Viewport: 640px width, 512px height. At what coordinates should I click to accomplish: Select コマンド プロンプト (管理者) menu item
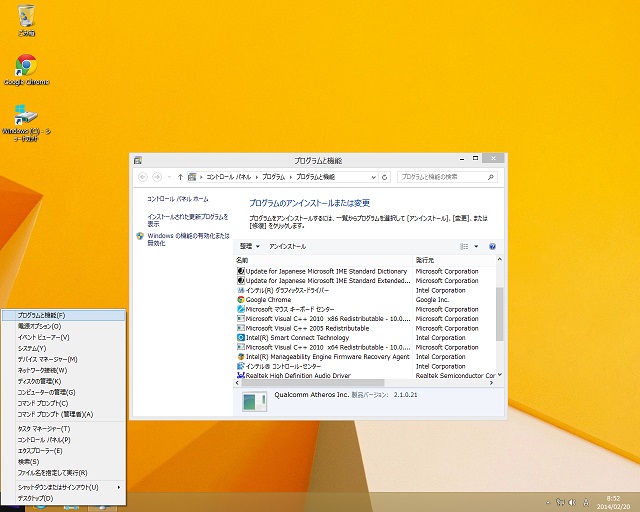pyautogui.click(x=56, y=414)
